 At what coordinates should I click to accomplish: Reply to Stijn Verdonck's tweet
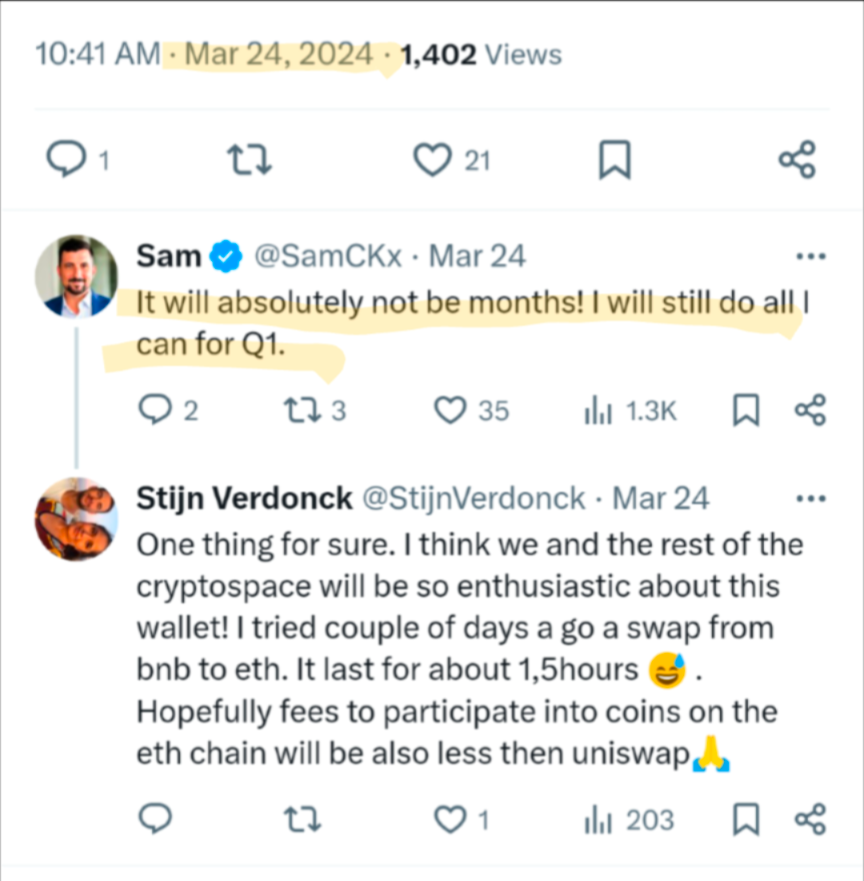[155, 819]
